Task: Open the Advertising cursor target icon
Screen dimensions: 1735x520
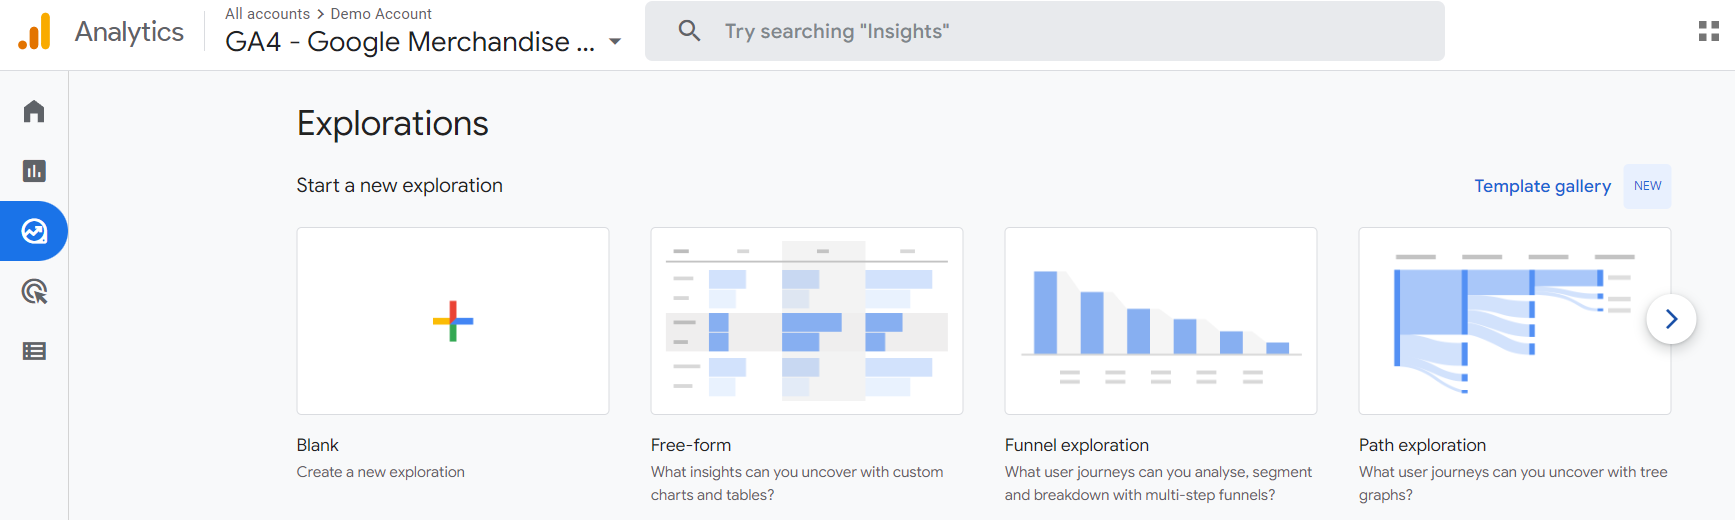Action: click(34, 292)
